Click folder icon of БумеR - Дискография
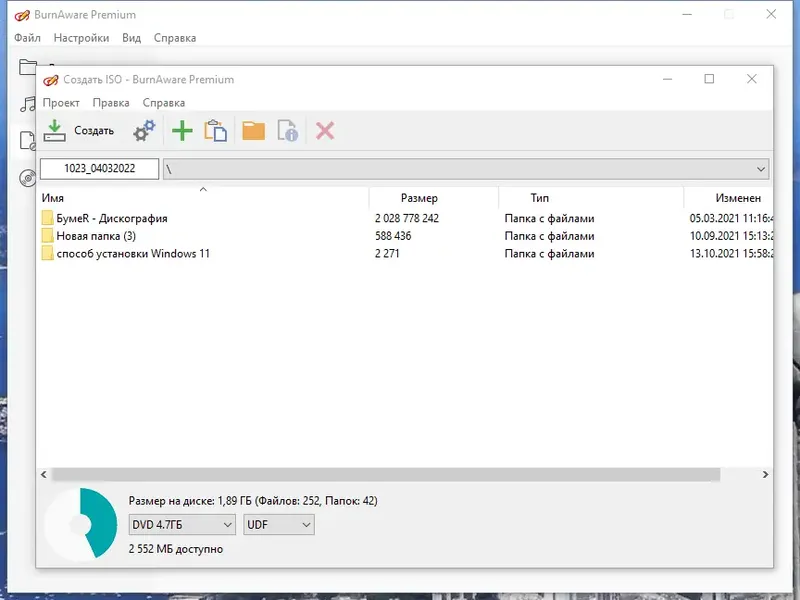 click(47, 218)
